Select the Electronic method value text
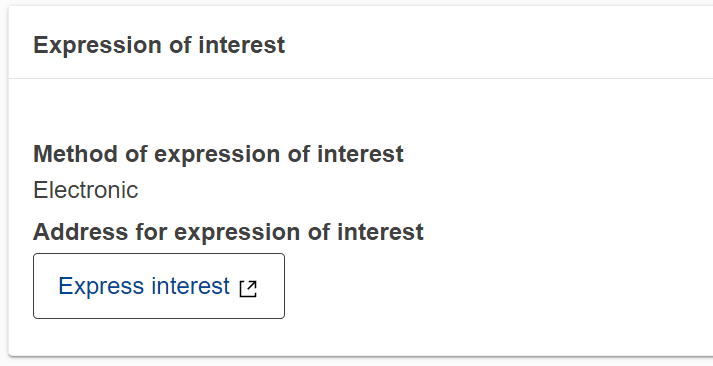The height and width of the screenshot is (366, 713). pyautogui.click(x=85, y=190)
